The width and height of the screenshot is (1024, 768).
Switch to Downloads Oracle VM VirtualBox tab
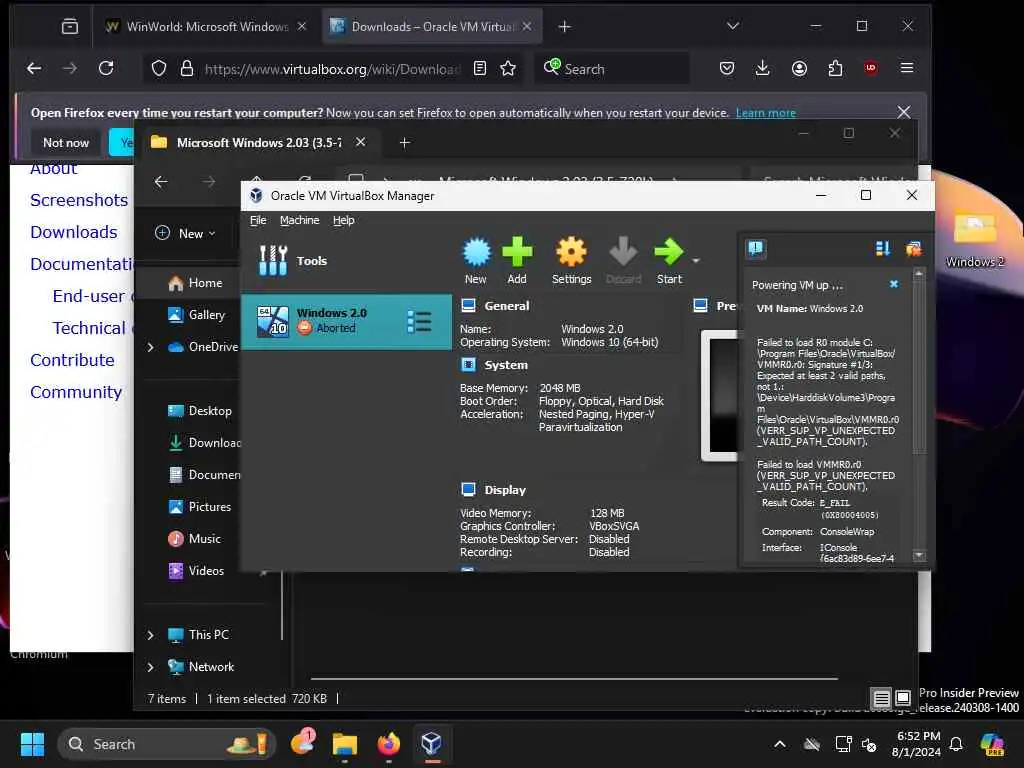click(x=432, y=27)
